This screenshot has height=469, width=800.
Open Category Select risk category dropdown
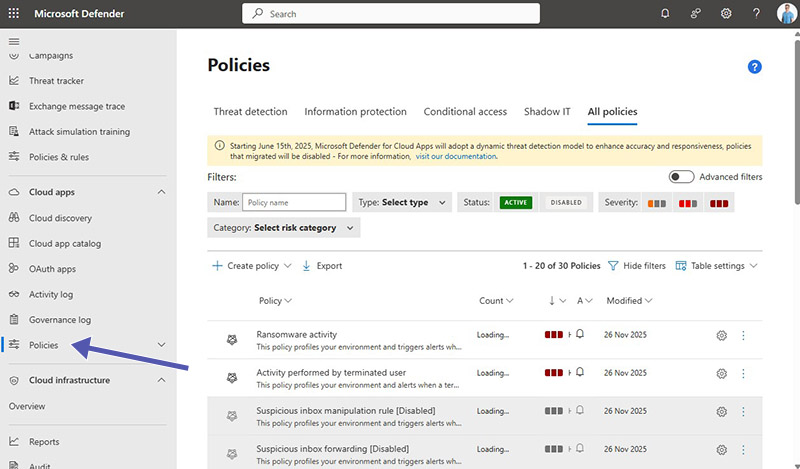(x=284, y=228)
